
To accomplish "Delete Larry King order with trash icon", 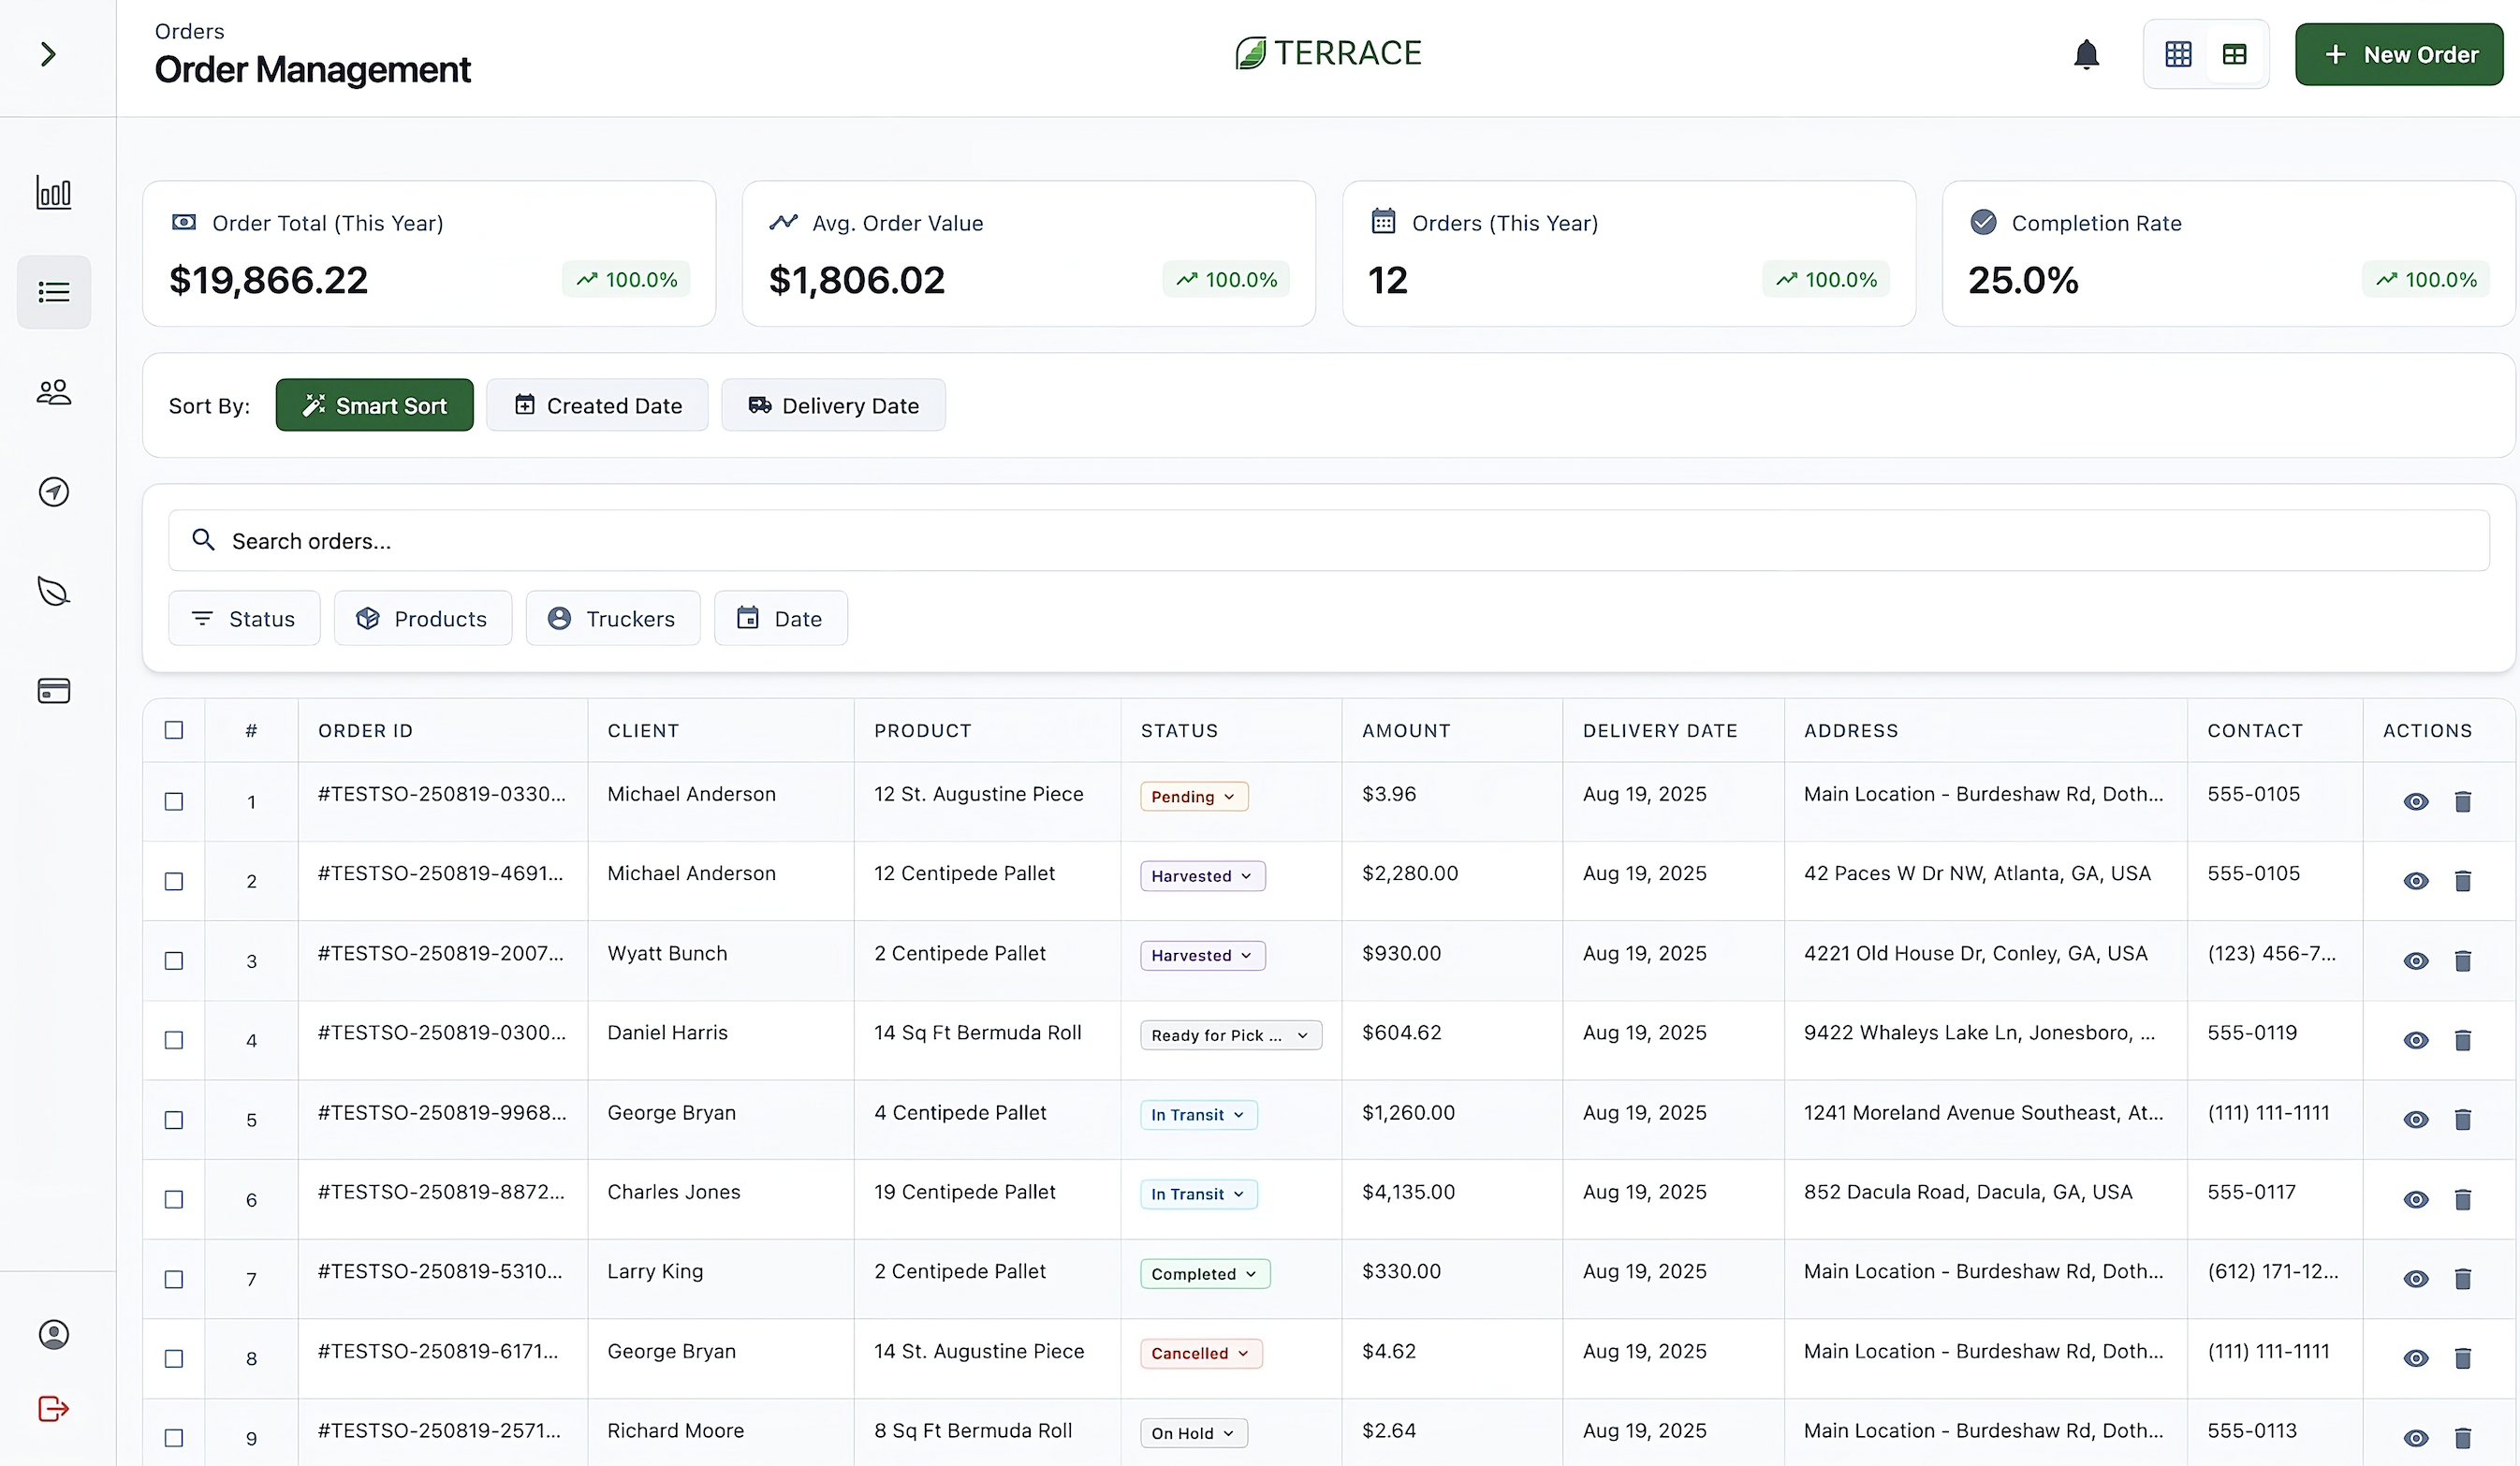I will point(2462,1279).
